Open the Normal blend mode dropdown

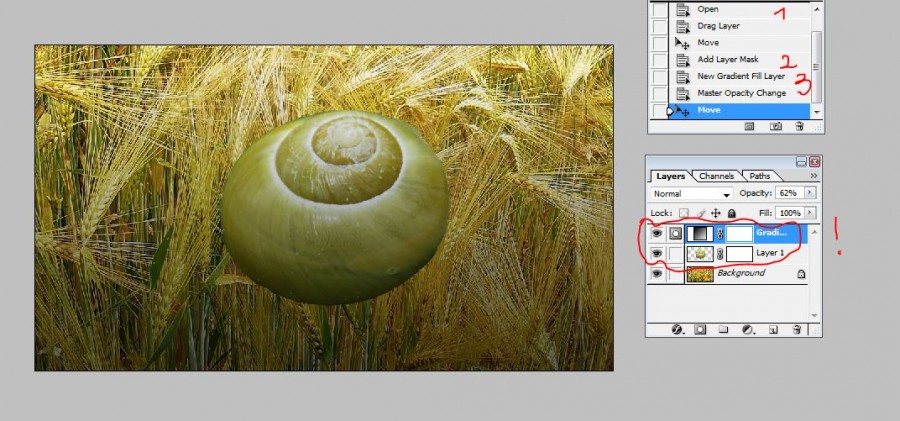click(x=691, y=193)
